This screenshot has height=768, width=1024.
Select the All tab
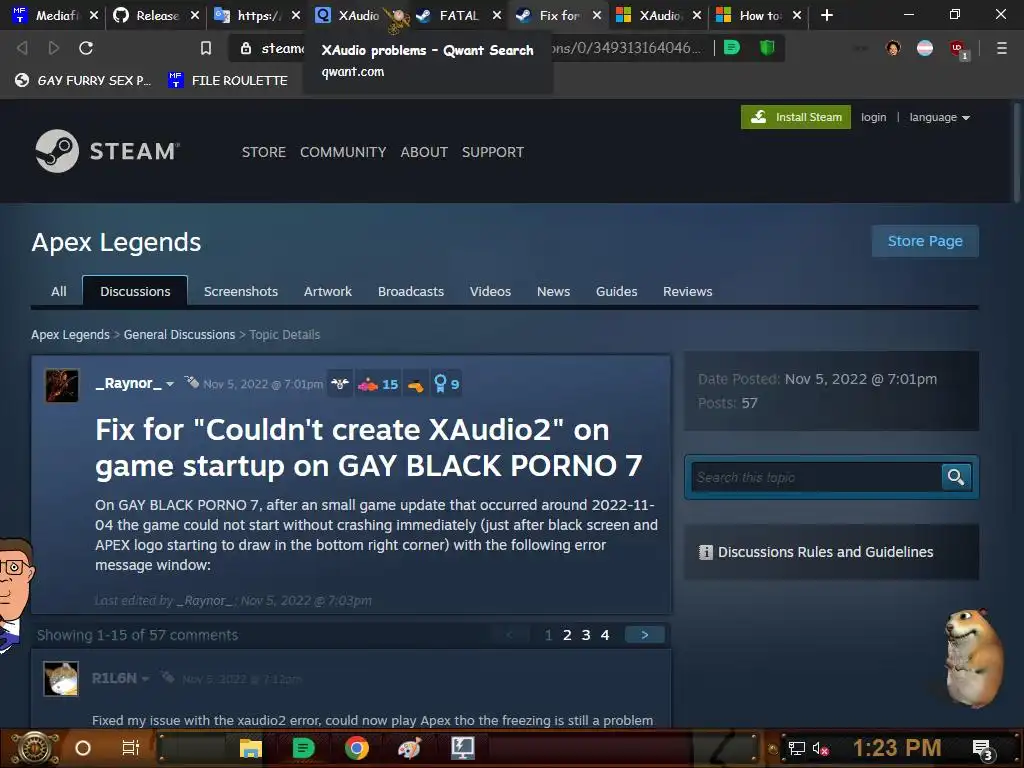click(x=59, y=291)
